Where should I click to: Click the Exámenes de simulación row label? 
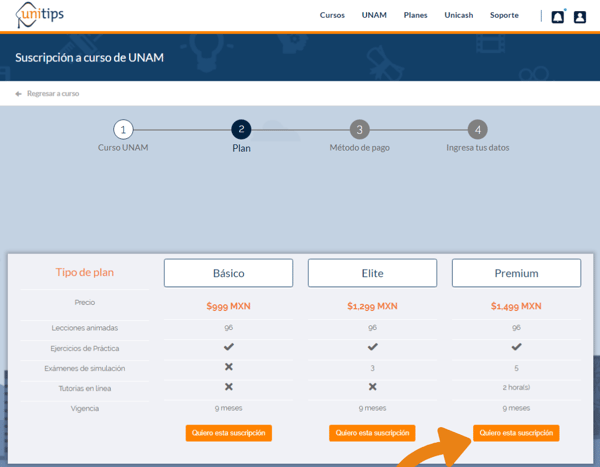pyautogui.click(x=85, y=368)
